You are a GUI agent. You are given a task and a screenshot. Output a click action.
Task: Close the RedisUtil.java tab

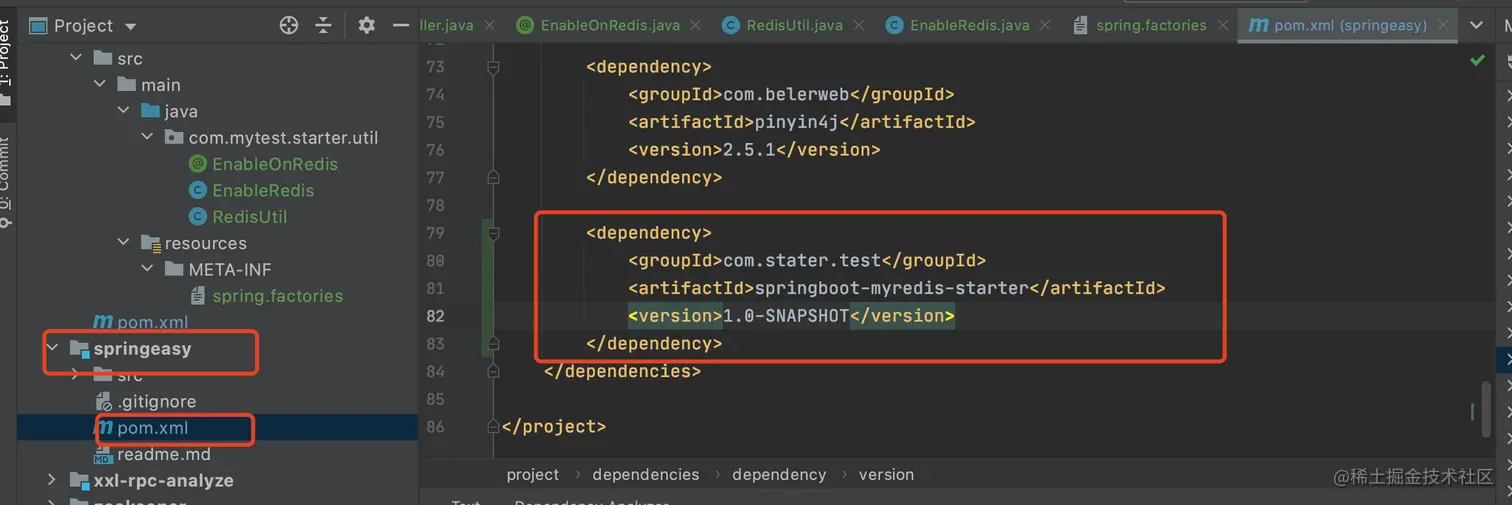860,26
